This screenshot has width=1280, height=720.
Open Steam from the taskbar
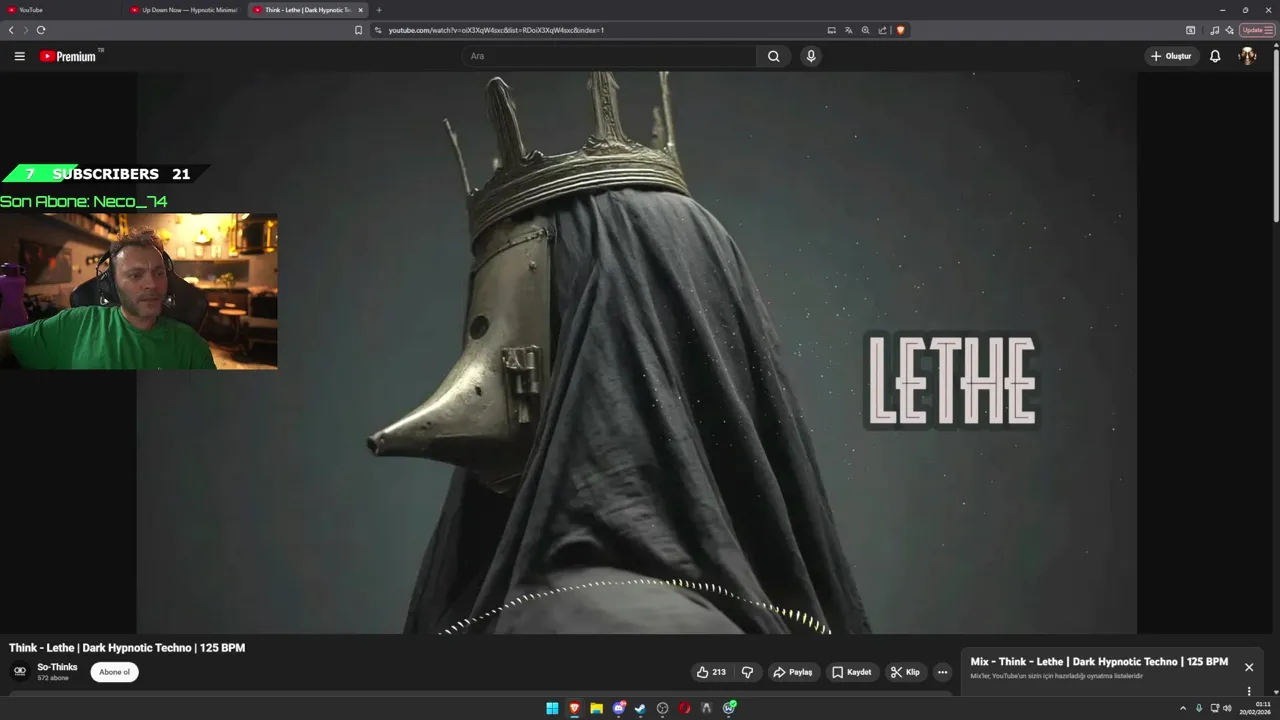click(640, 708)
